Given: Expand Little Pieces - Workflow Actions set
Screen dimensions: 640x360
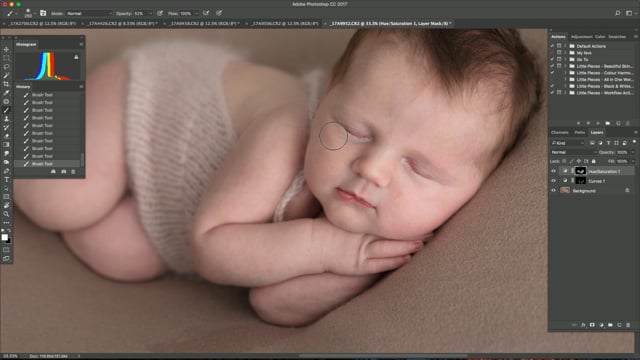Looking at the screenshot, I should (566, 93).
